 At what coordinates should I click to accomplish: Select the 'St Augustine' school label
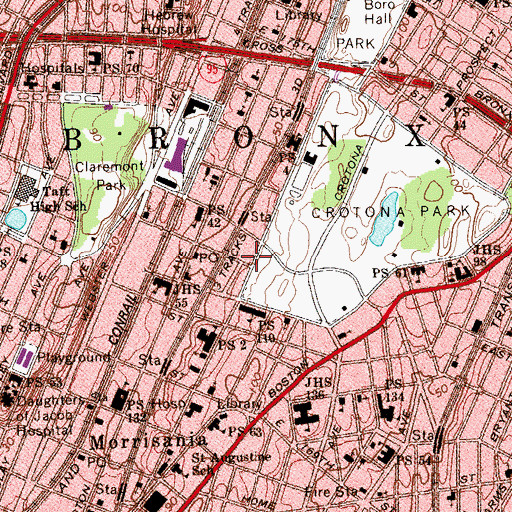click(x=231, y=458)
